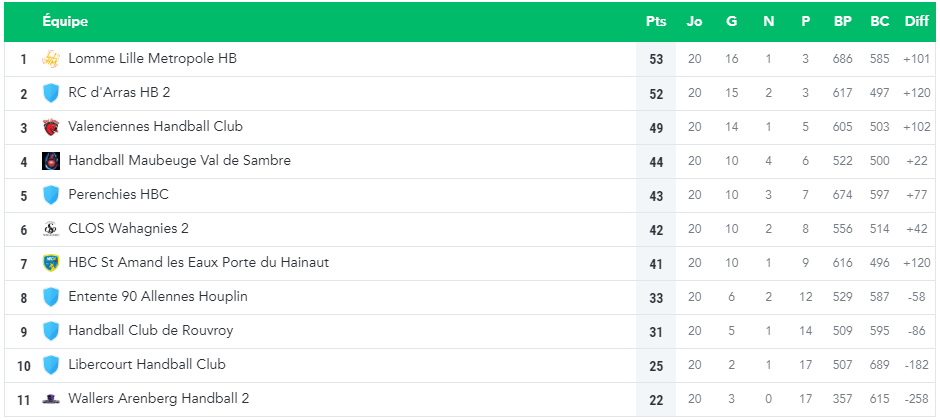Click the CLOS Wahagnies 2 logo
Image resolution: width=940 pixels, height=420 pixels.
point(51,229)
